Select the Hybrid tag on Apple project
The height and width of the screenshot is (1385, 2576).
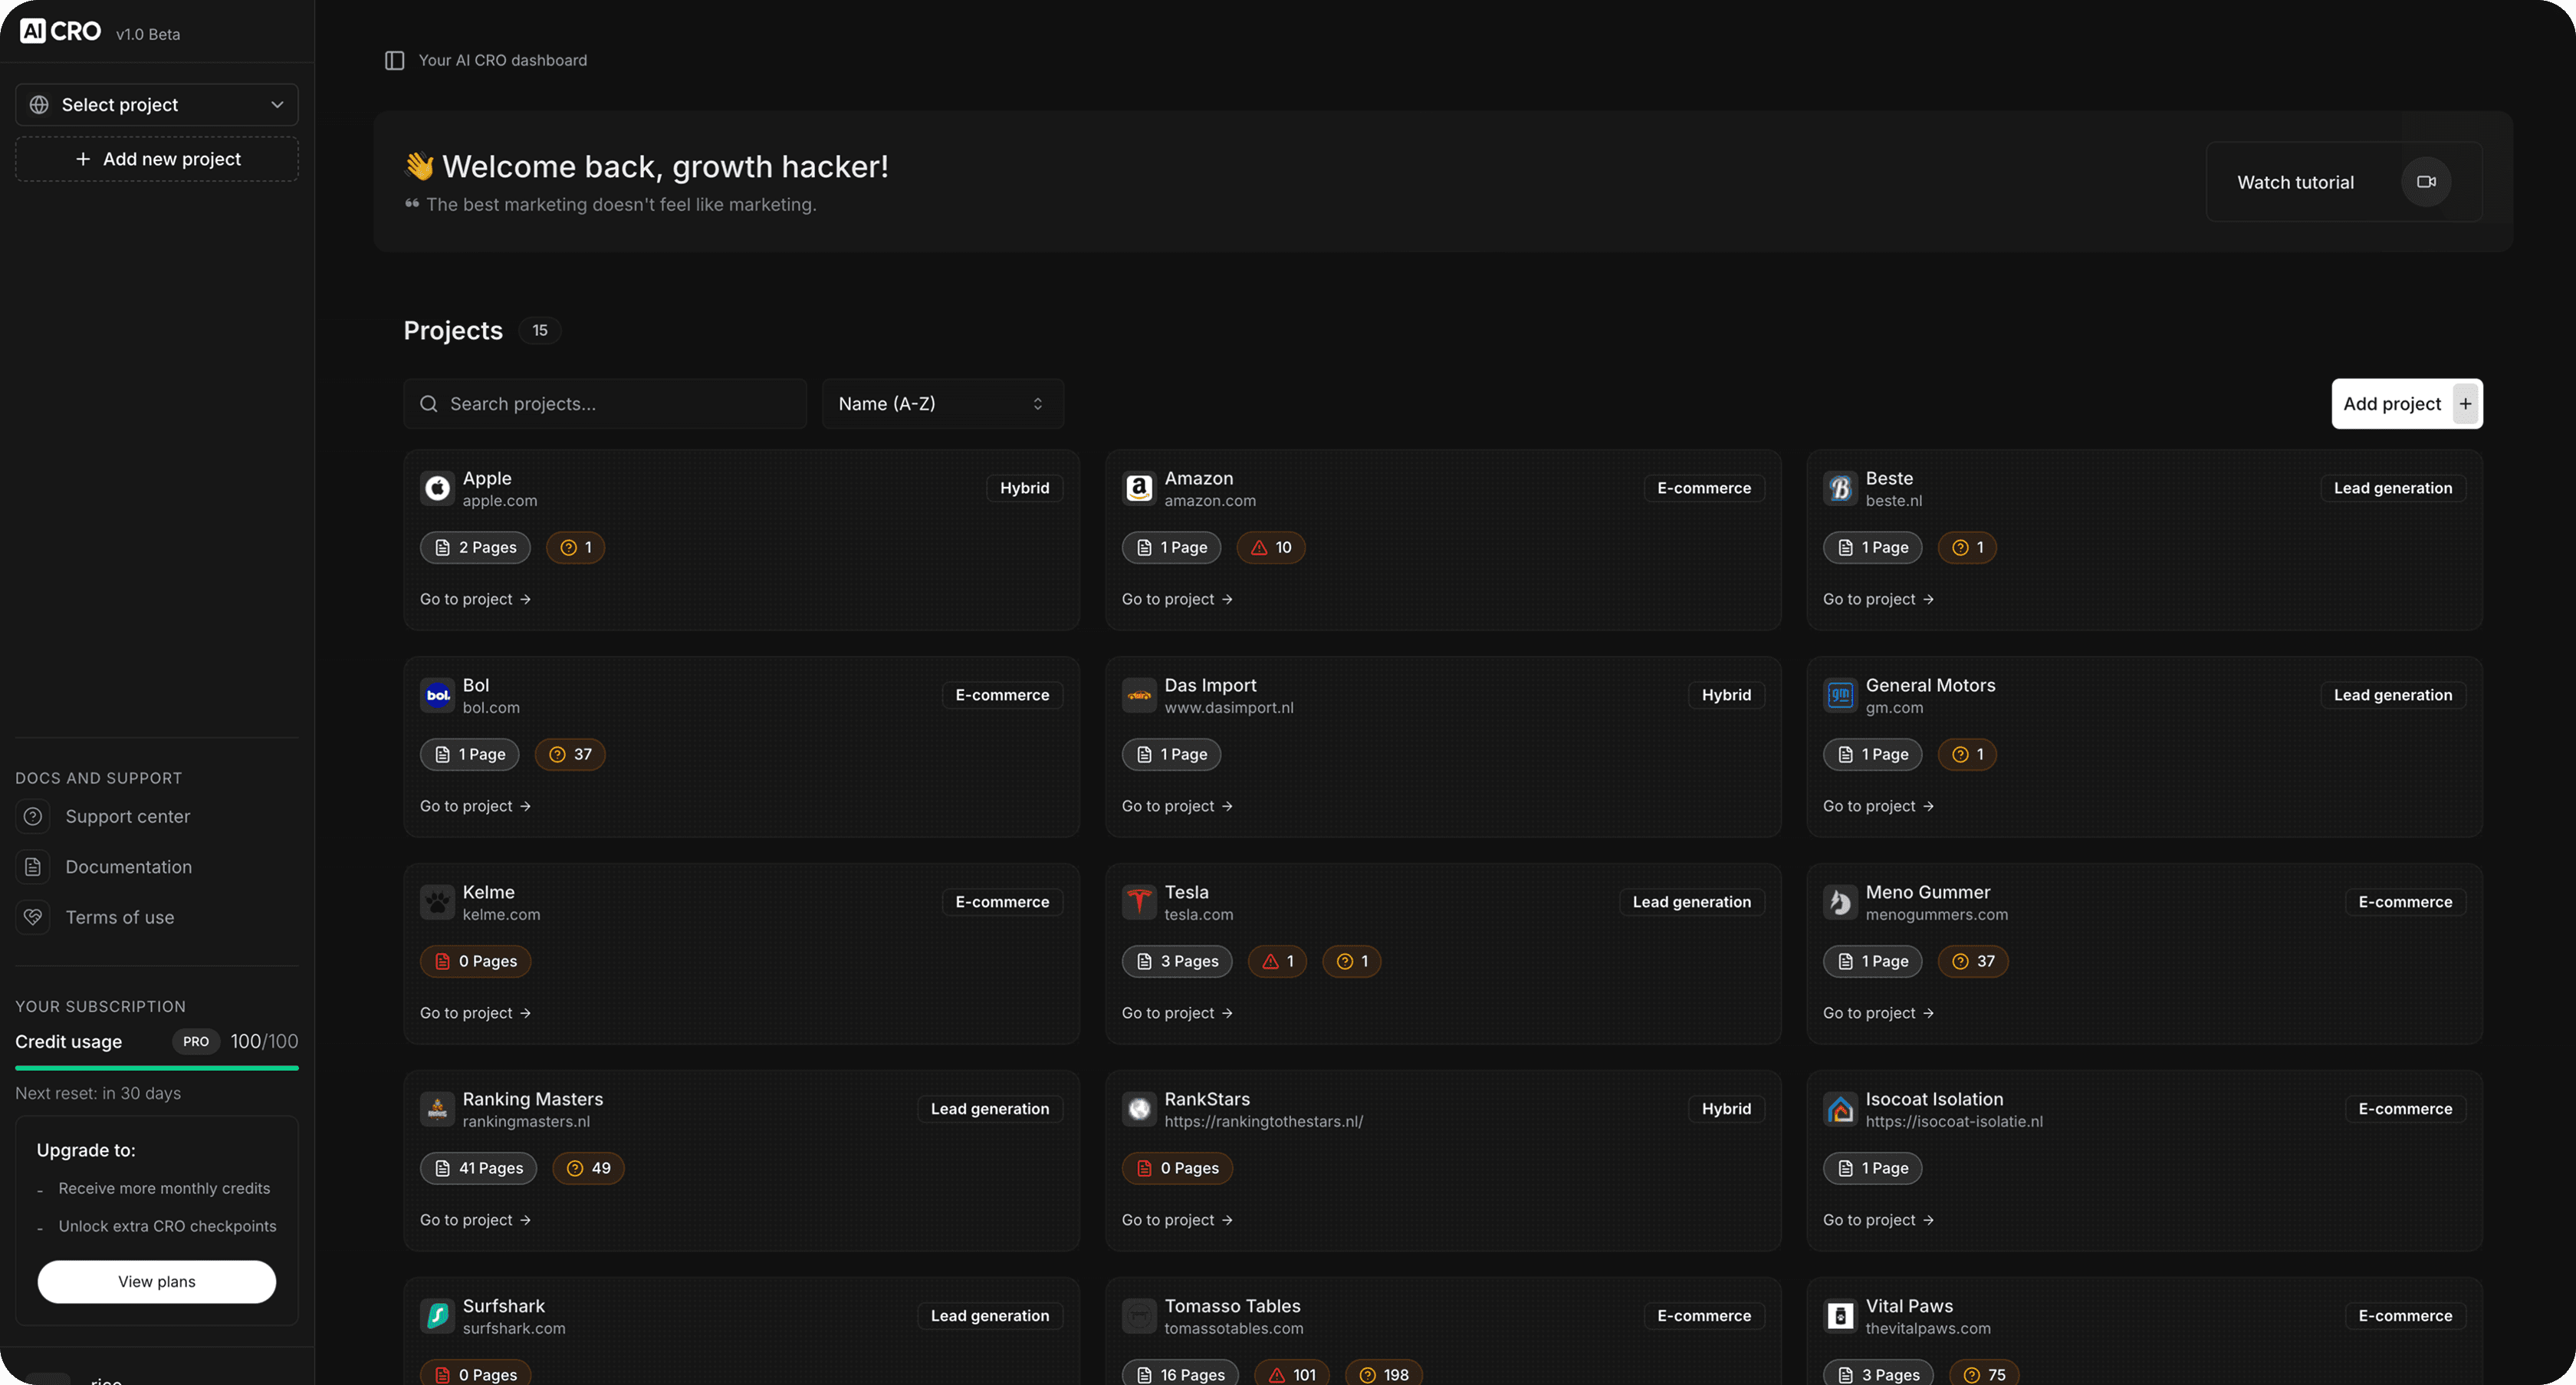click(x=1024, y=488)
